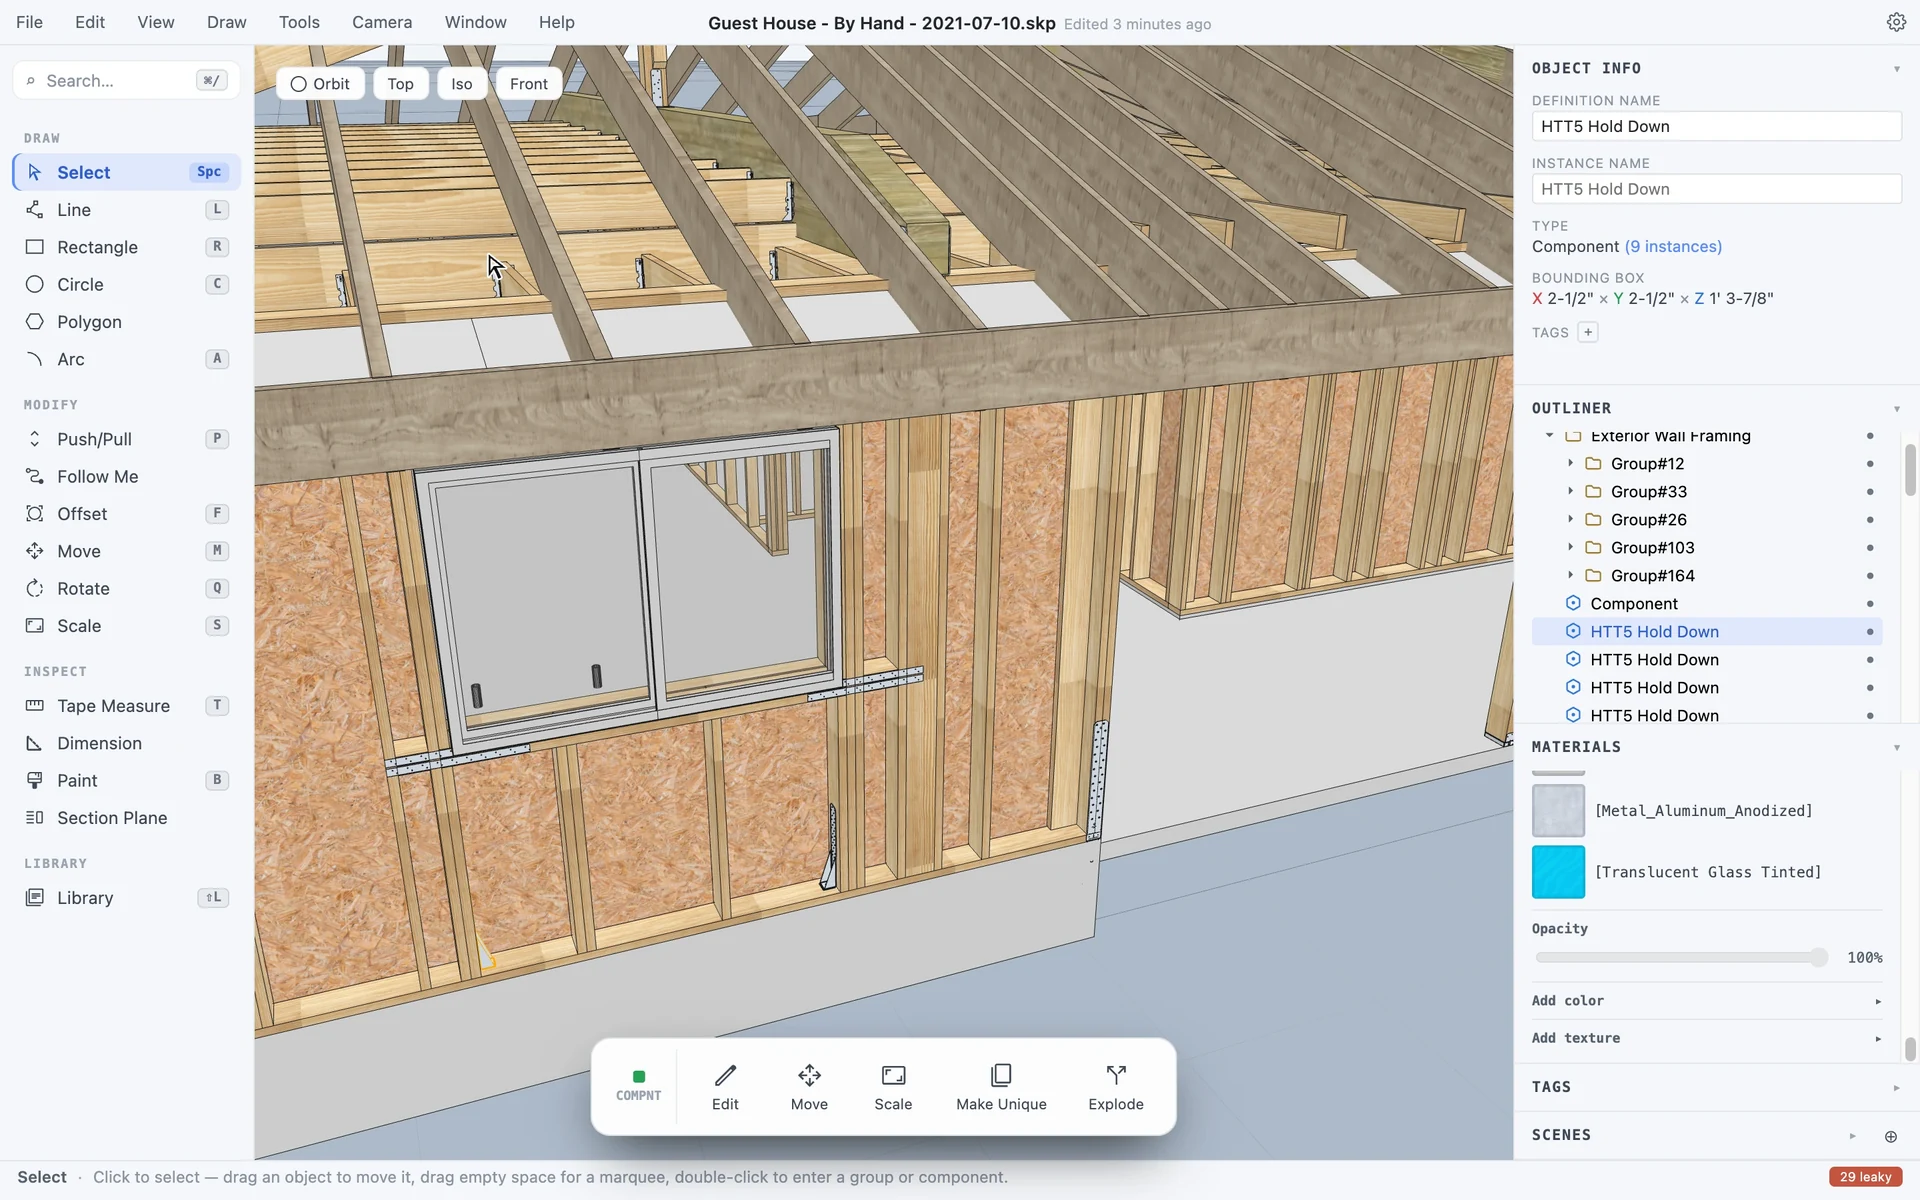Click Scale in floating component toolbar
This screenshot has width=1920, height=1200.
tap(893, 1087)
